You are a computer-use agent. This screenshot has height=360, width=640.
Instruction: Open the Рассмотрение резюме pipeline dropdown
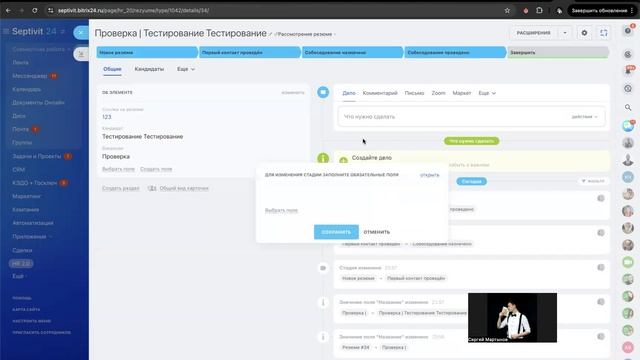click(x=305, y=34)
